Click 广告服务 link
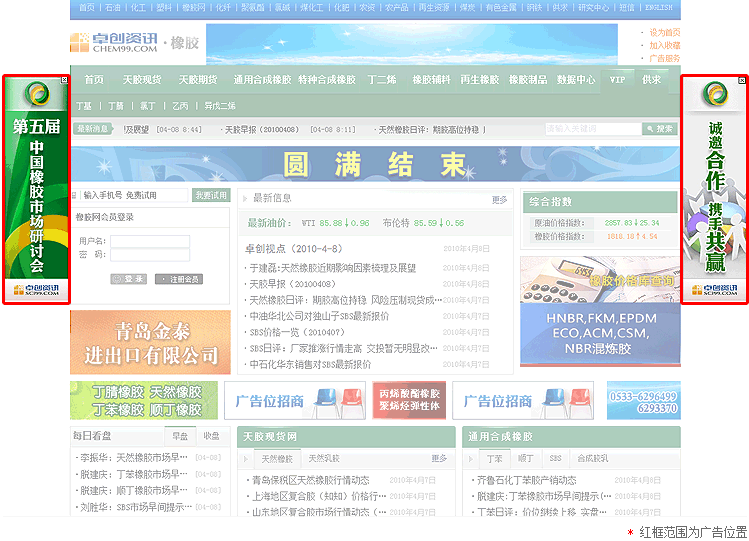 664,58
